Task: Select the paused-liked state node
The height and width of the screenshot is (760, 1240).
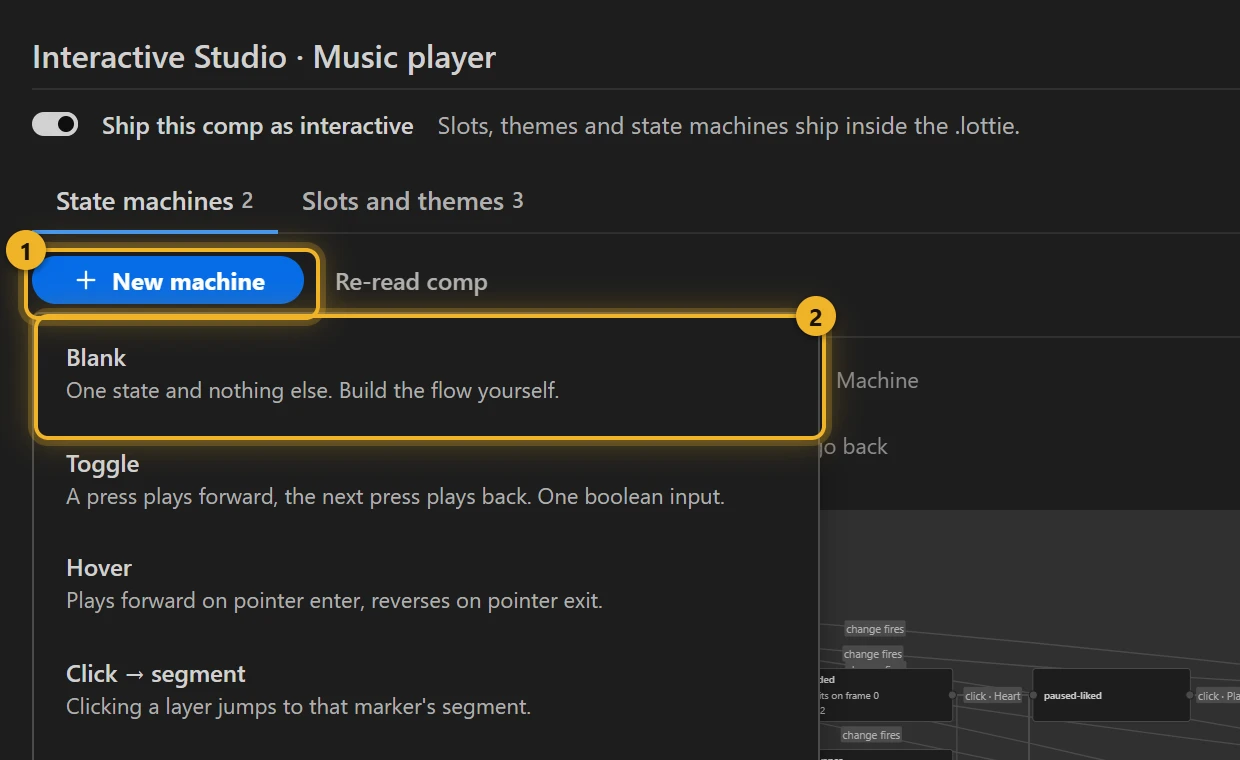Action: tap(1111, 695)
